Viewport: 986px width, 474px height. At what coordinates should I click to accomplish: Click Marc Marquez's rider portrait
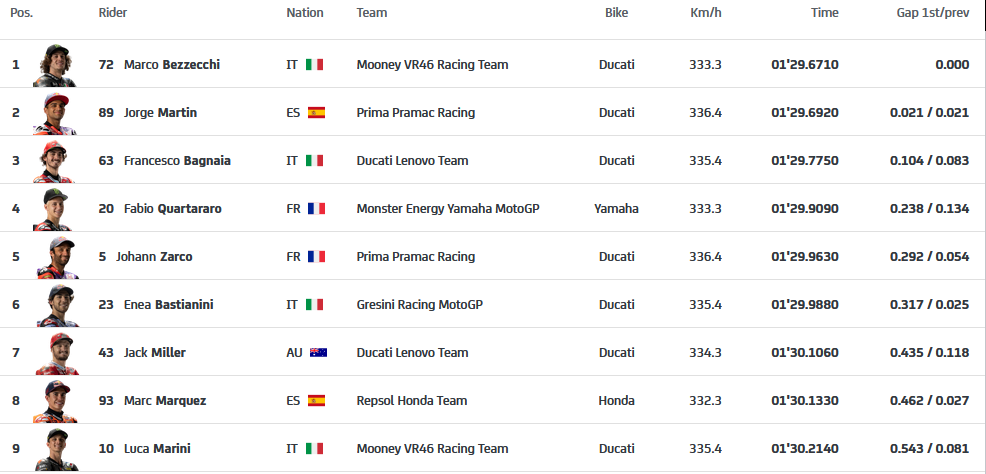tap(55, 401)
